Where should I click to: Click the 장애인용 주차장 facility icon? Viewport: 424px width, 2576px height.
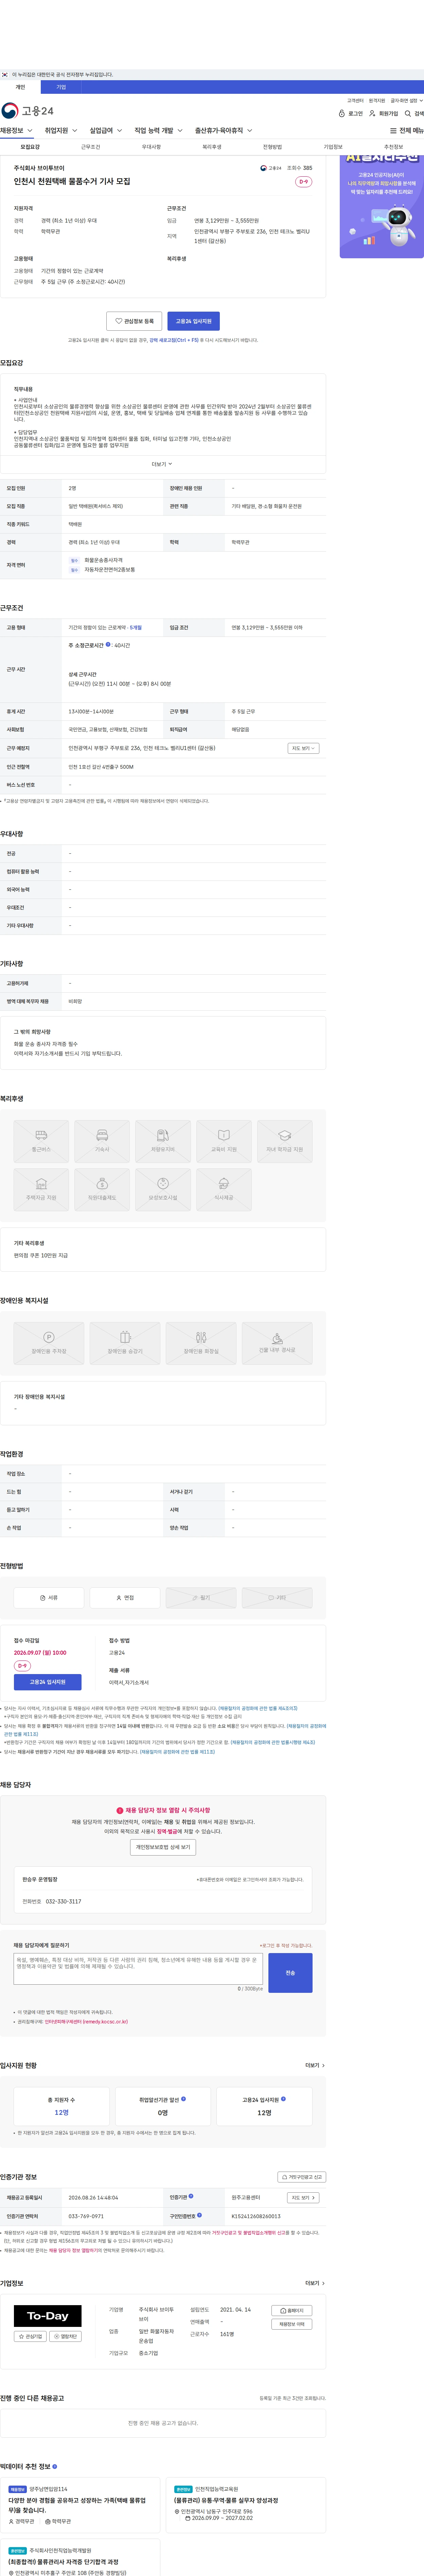48,1342
